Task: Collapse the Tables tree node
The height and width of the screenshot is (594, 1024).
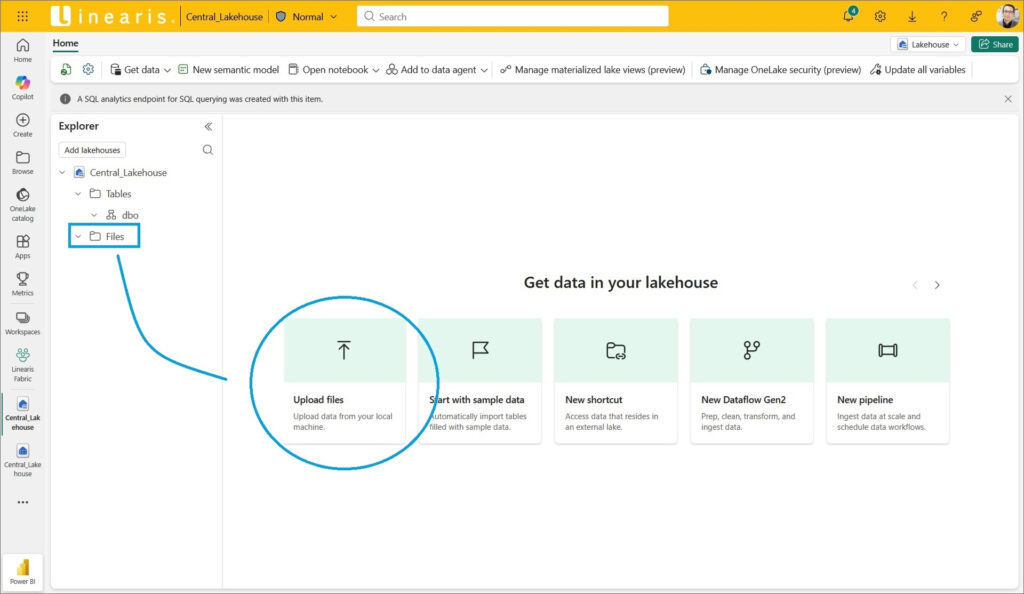Action: tap(78, 194)
